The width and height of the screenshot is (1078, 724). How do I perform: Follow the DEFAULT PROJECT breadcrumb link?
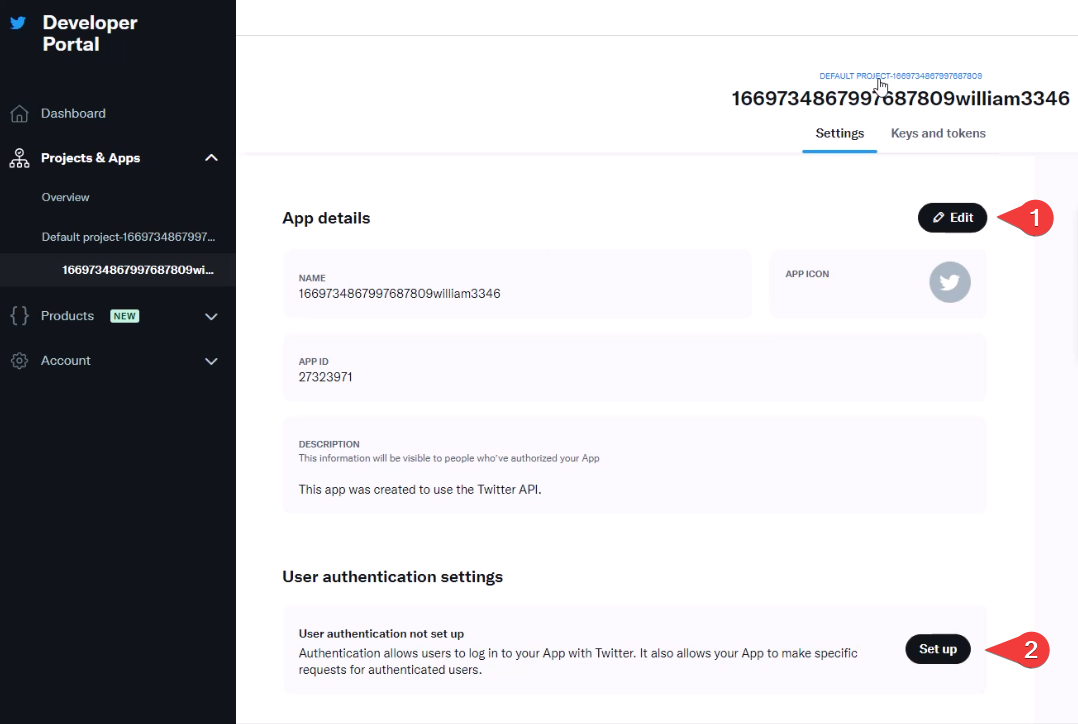[900, 76]
